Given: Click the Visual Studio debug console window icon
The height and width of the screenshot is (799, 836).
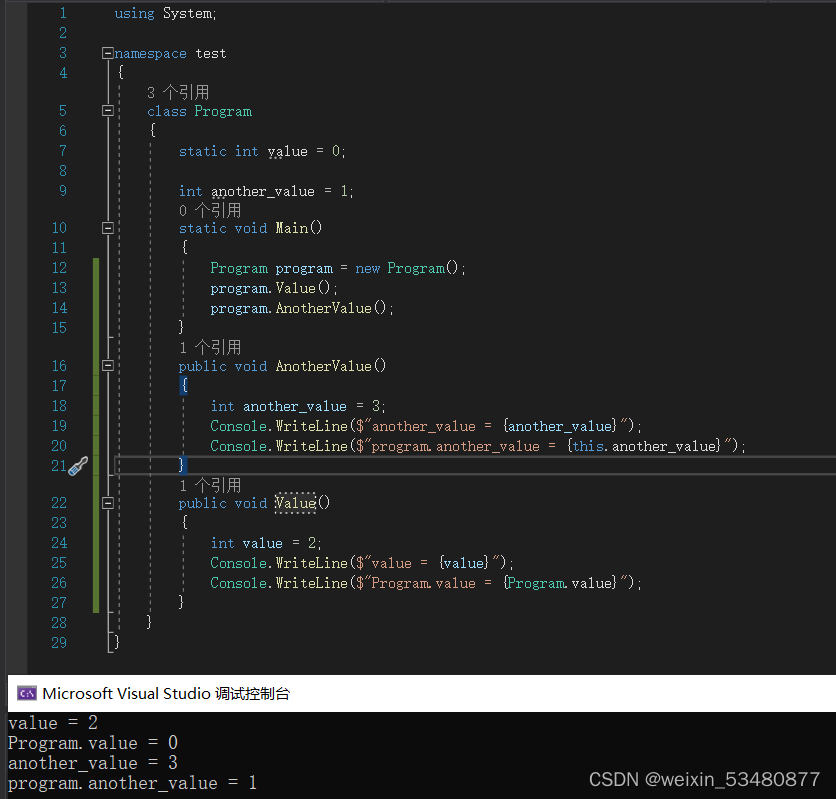Looking at the screenshot, I should tap(27, 693).
